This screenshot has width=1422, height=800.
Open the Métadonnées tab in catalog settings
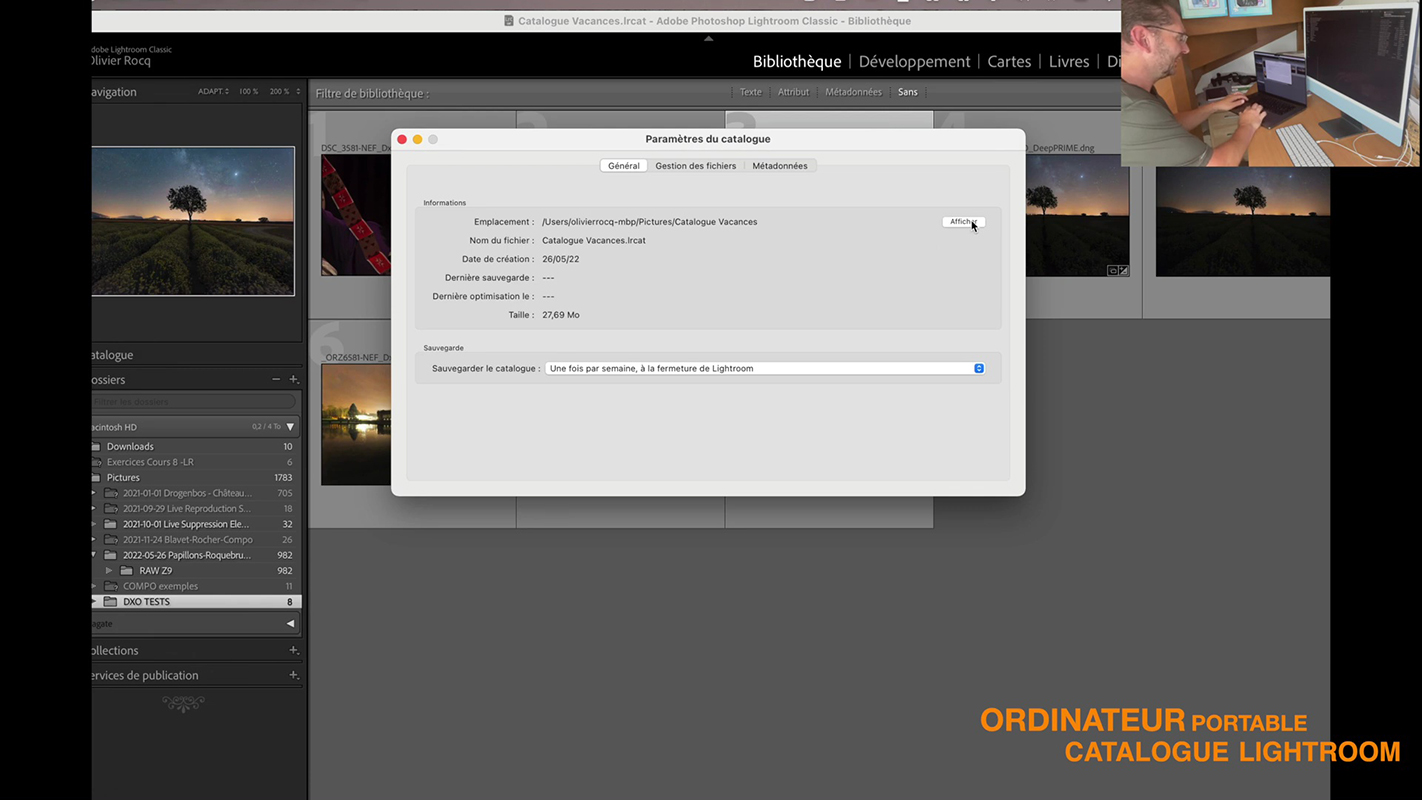[779, 166]
